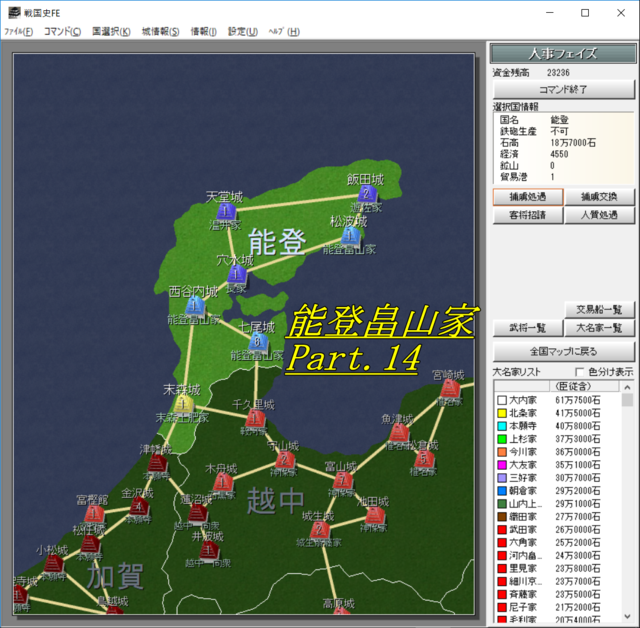Viewport: 640px width, 628px height.
Task: Click the 捕虜交換 button
Action: click(599, 197)
